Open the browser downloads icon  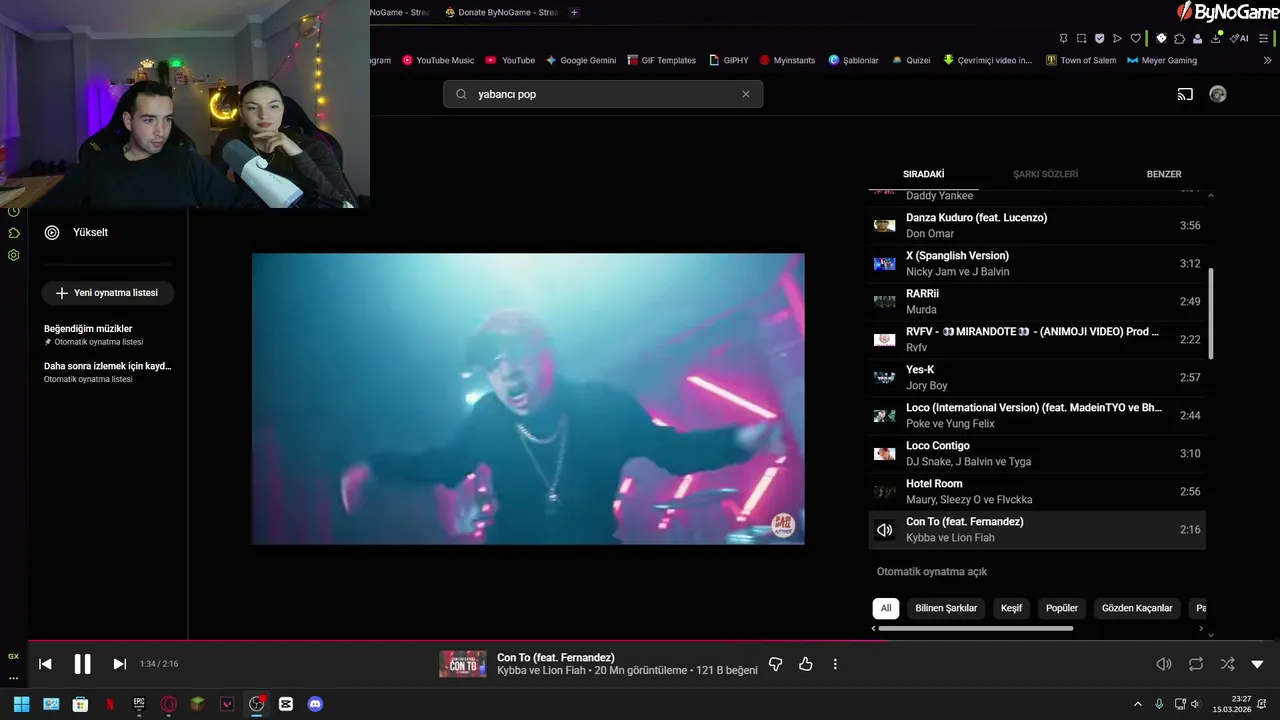[1216, 38]
